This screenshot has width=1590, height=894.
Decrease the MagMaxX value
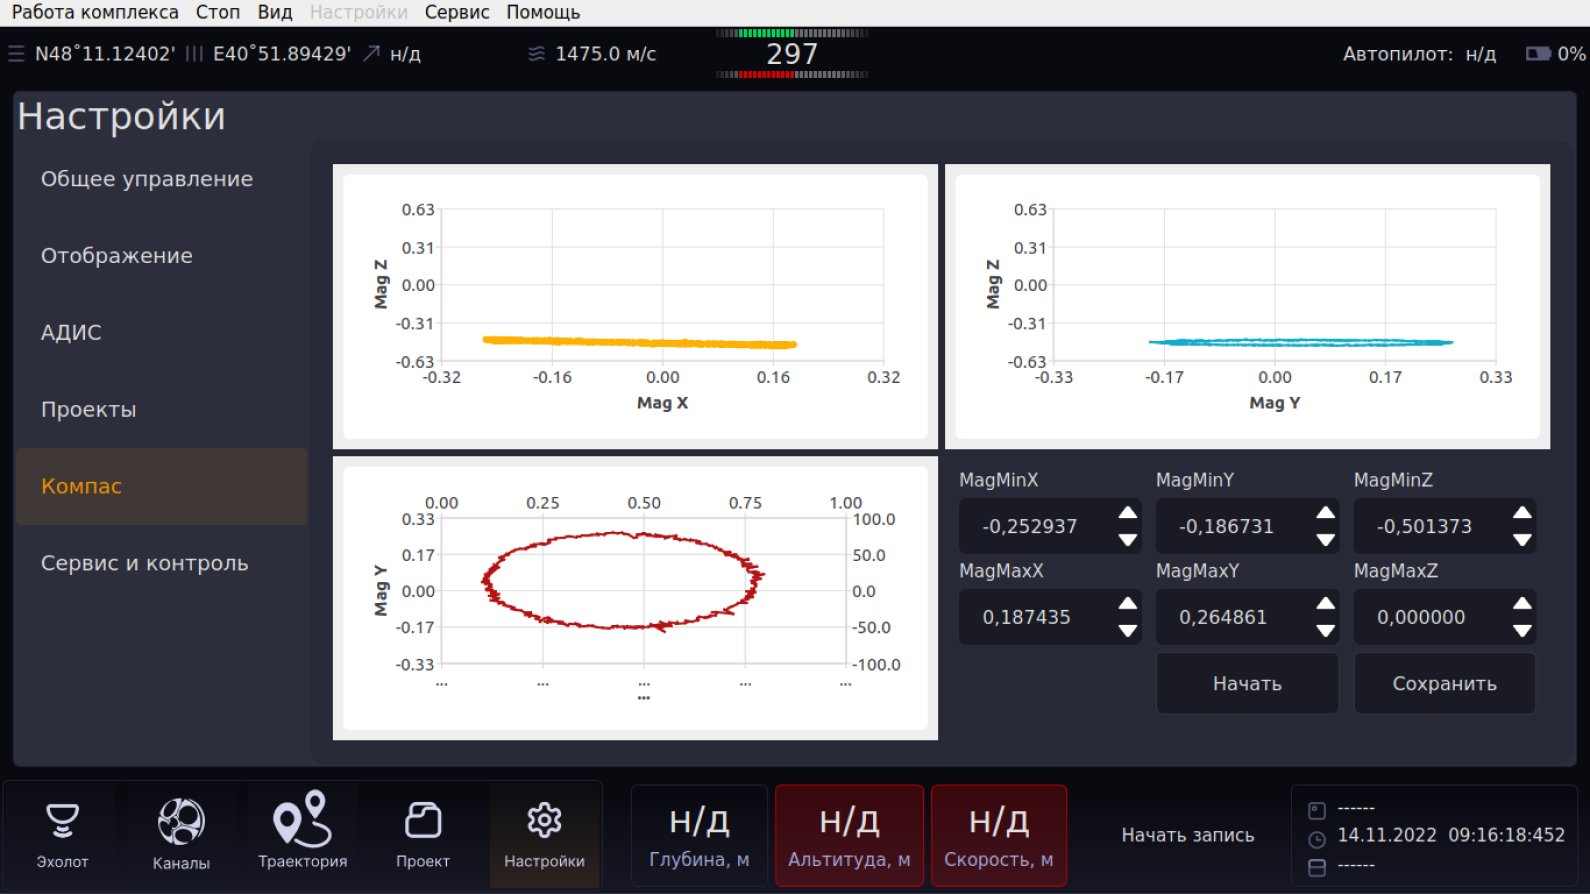coord(1128,631)
